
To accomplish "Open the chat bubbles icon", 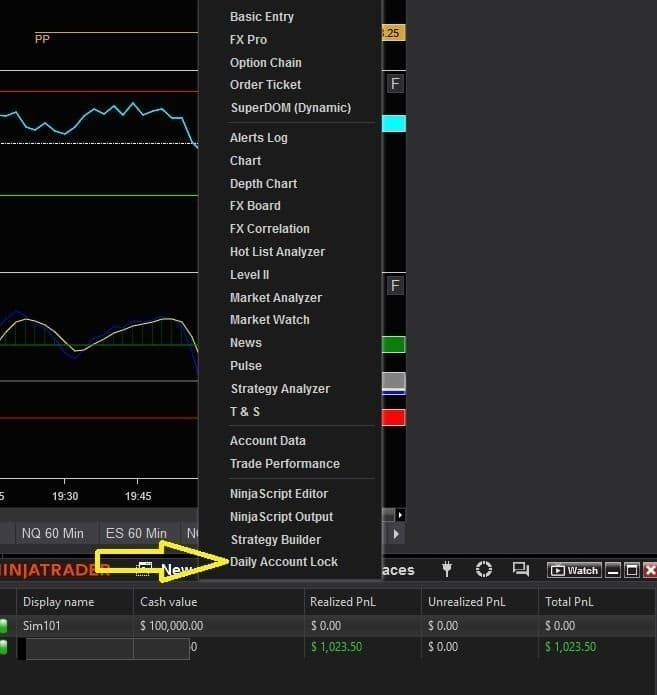I will point(520,570).
